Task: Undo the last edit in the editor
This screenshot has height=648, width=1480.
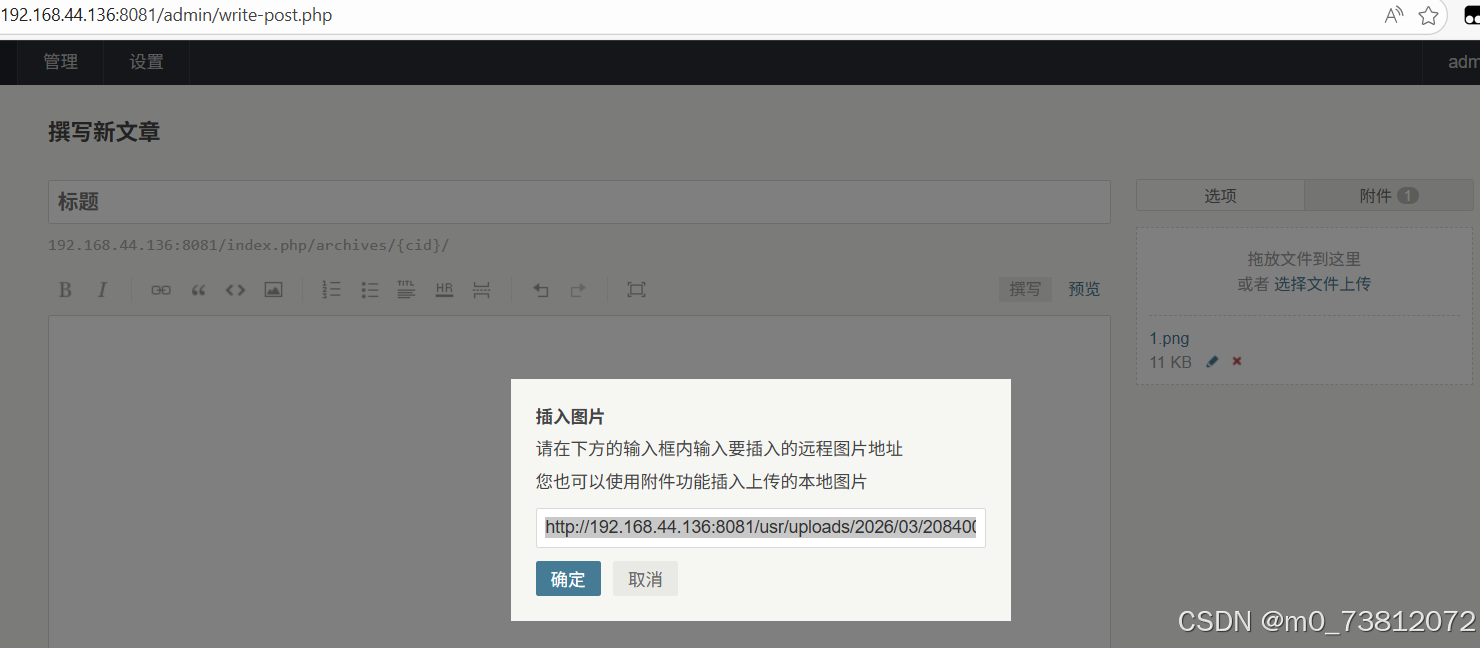Action: coord(540,290)
